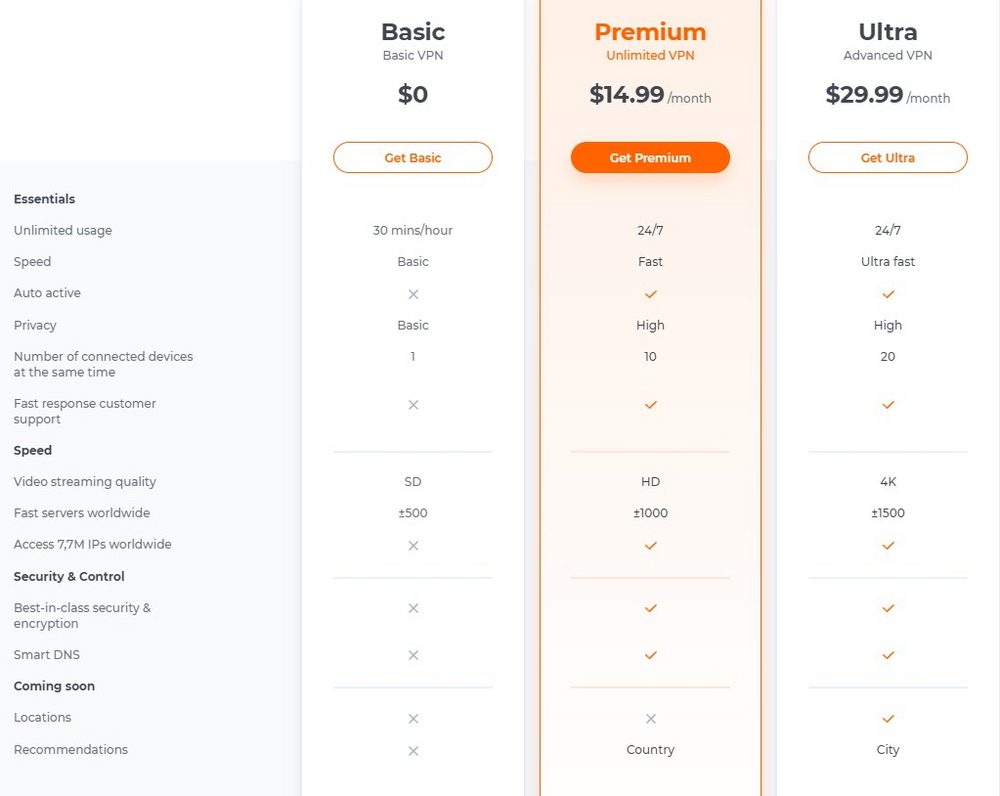Click the Ultra plan Locations checkmark
Screen dimensions: 1000x796
[x=887, y=718]
